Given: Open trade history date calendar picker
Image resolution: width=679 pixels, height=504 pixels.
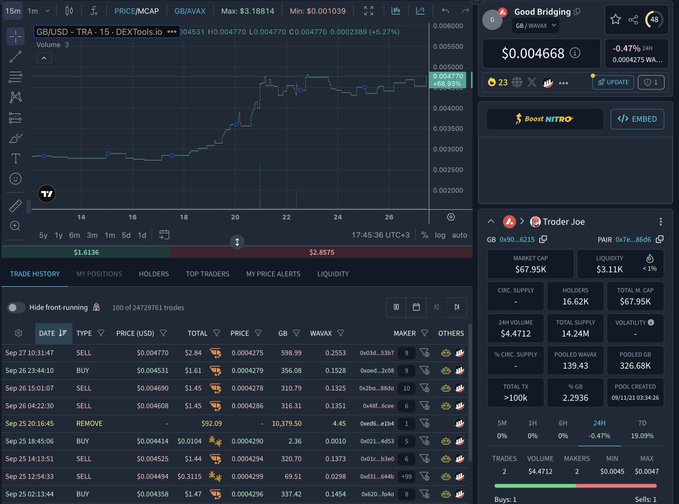Looking at the screenshot, I should (416, 307).
